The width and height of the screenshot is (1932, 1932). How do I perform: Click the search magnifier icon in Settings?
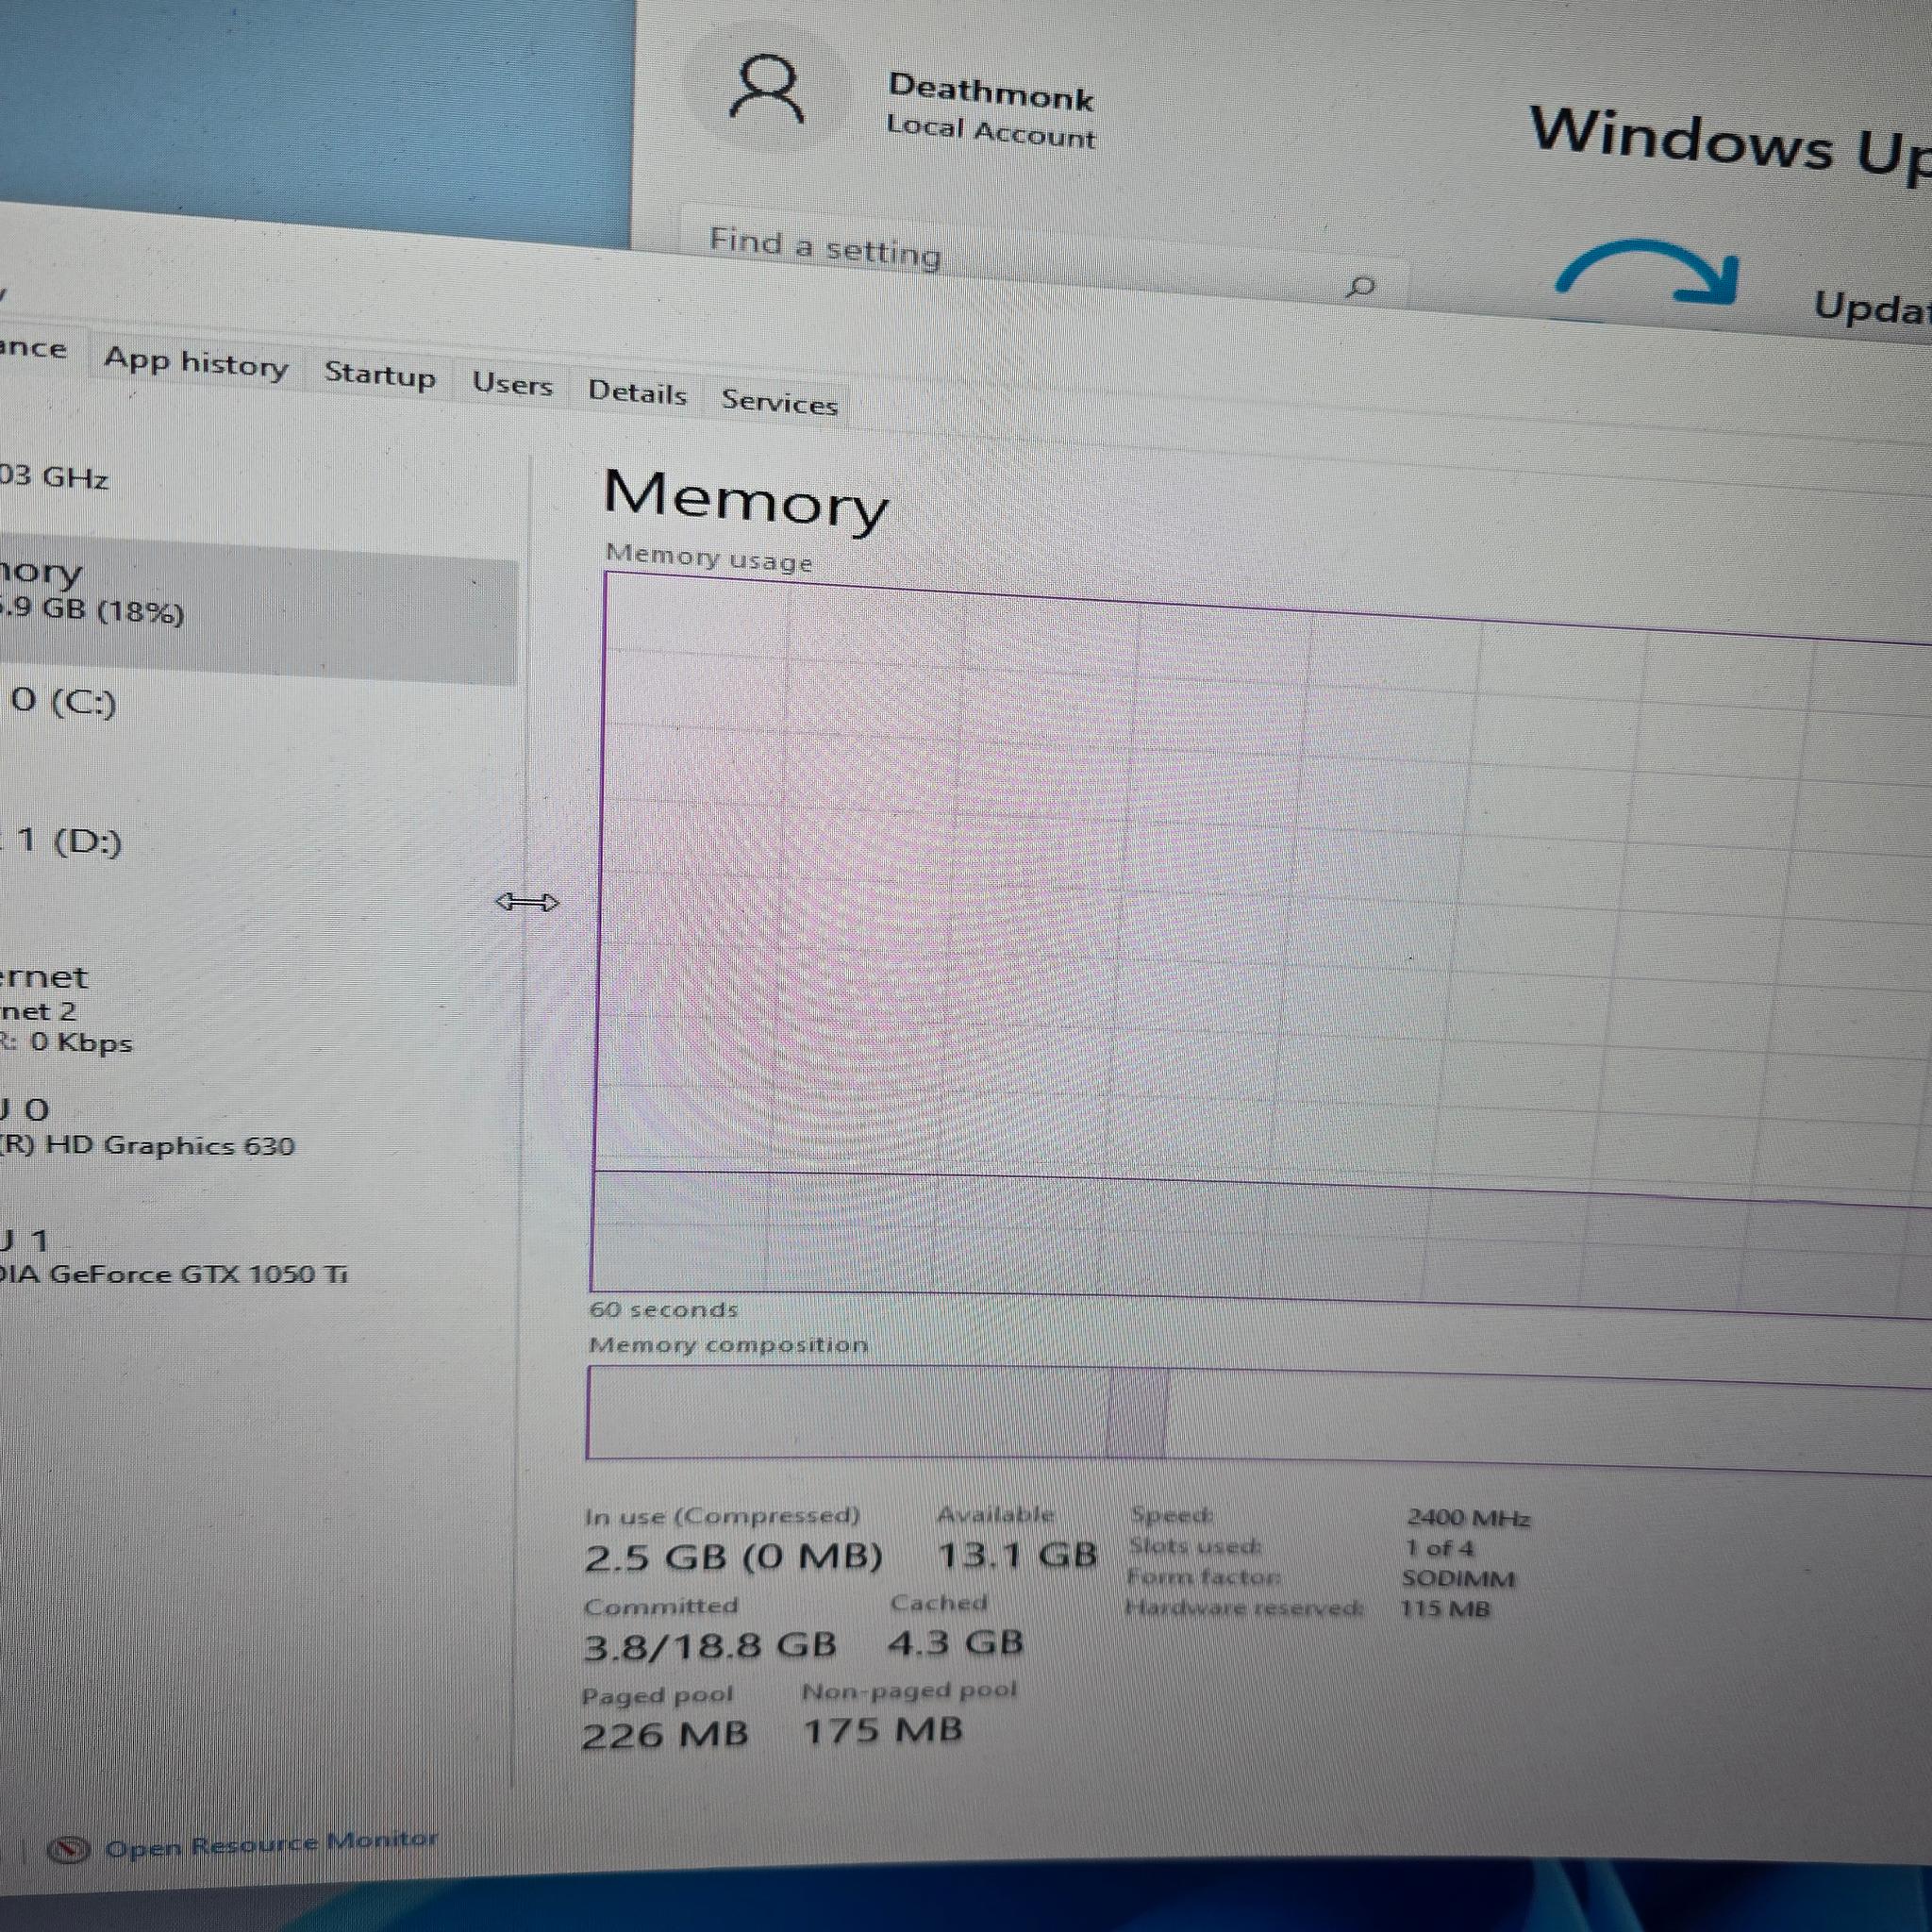click(x=1360, y=288)
